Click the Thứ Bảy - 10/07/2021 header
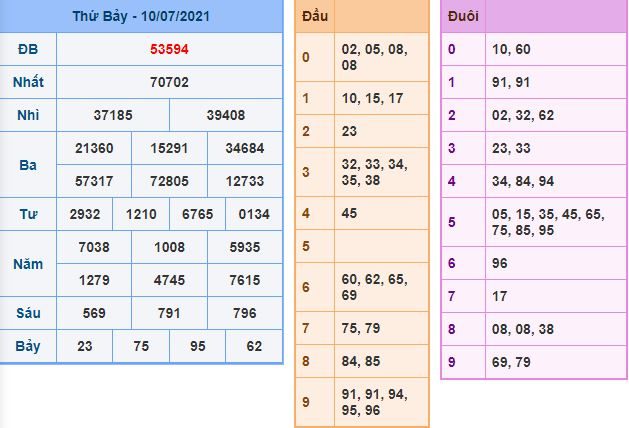The image size is (629, 428). (x=142, y=17)
